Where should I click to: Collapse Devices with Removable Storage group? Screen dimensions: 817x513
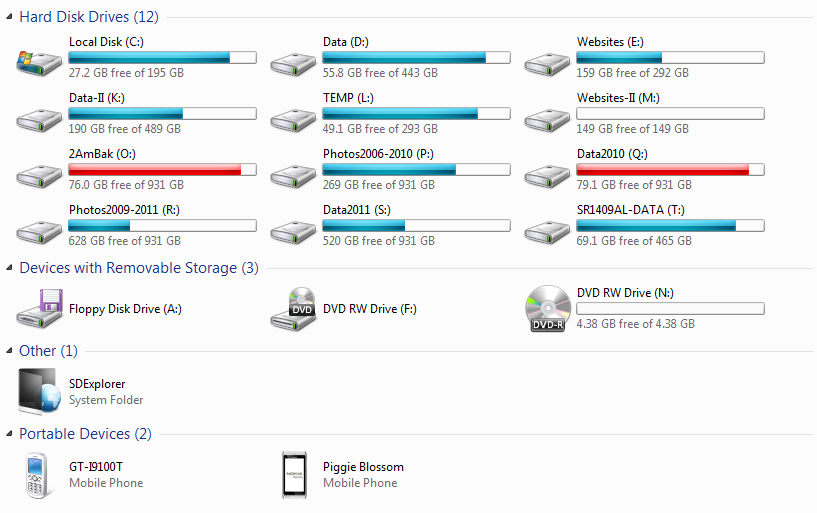[9, 268]
